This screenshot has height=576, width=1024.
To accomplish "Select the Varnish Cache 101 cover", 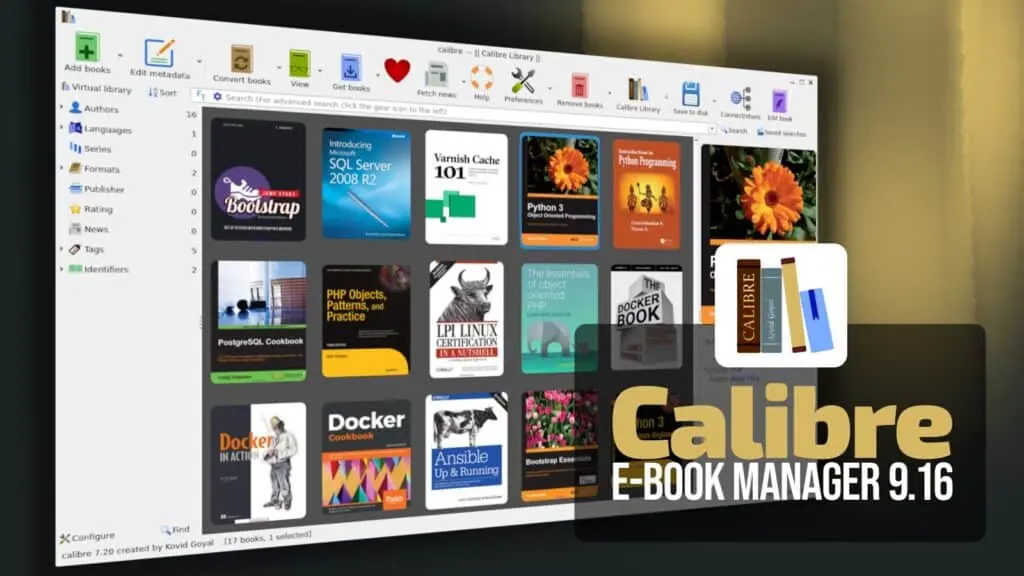I will point(466,187).
